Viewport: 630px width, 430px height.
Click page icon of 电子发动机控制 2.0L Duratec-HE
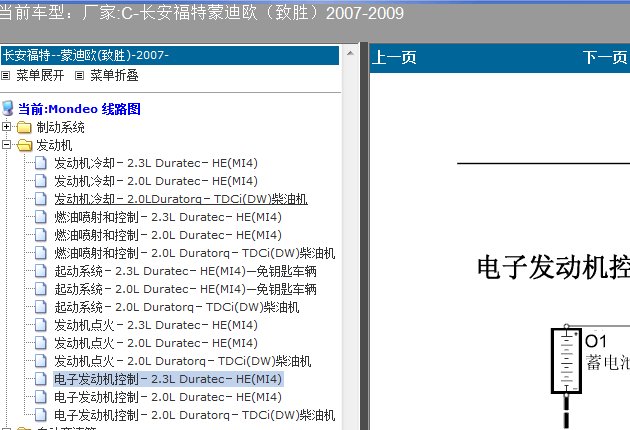pyautogui.click(x=41, y=397)
